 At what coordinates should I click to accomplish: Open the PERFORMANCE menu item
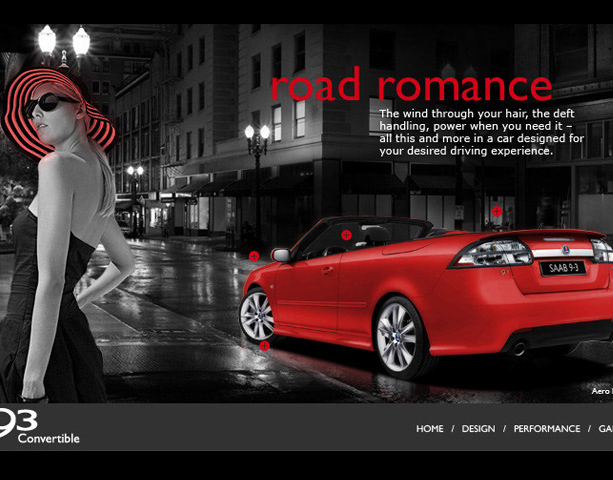[547, 429]
